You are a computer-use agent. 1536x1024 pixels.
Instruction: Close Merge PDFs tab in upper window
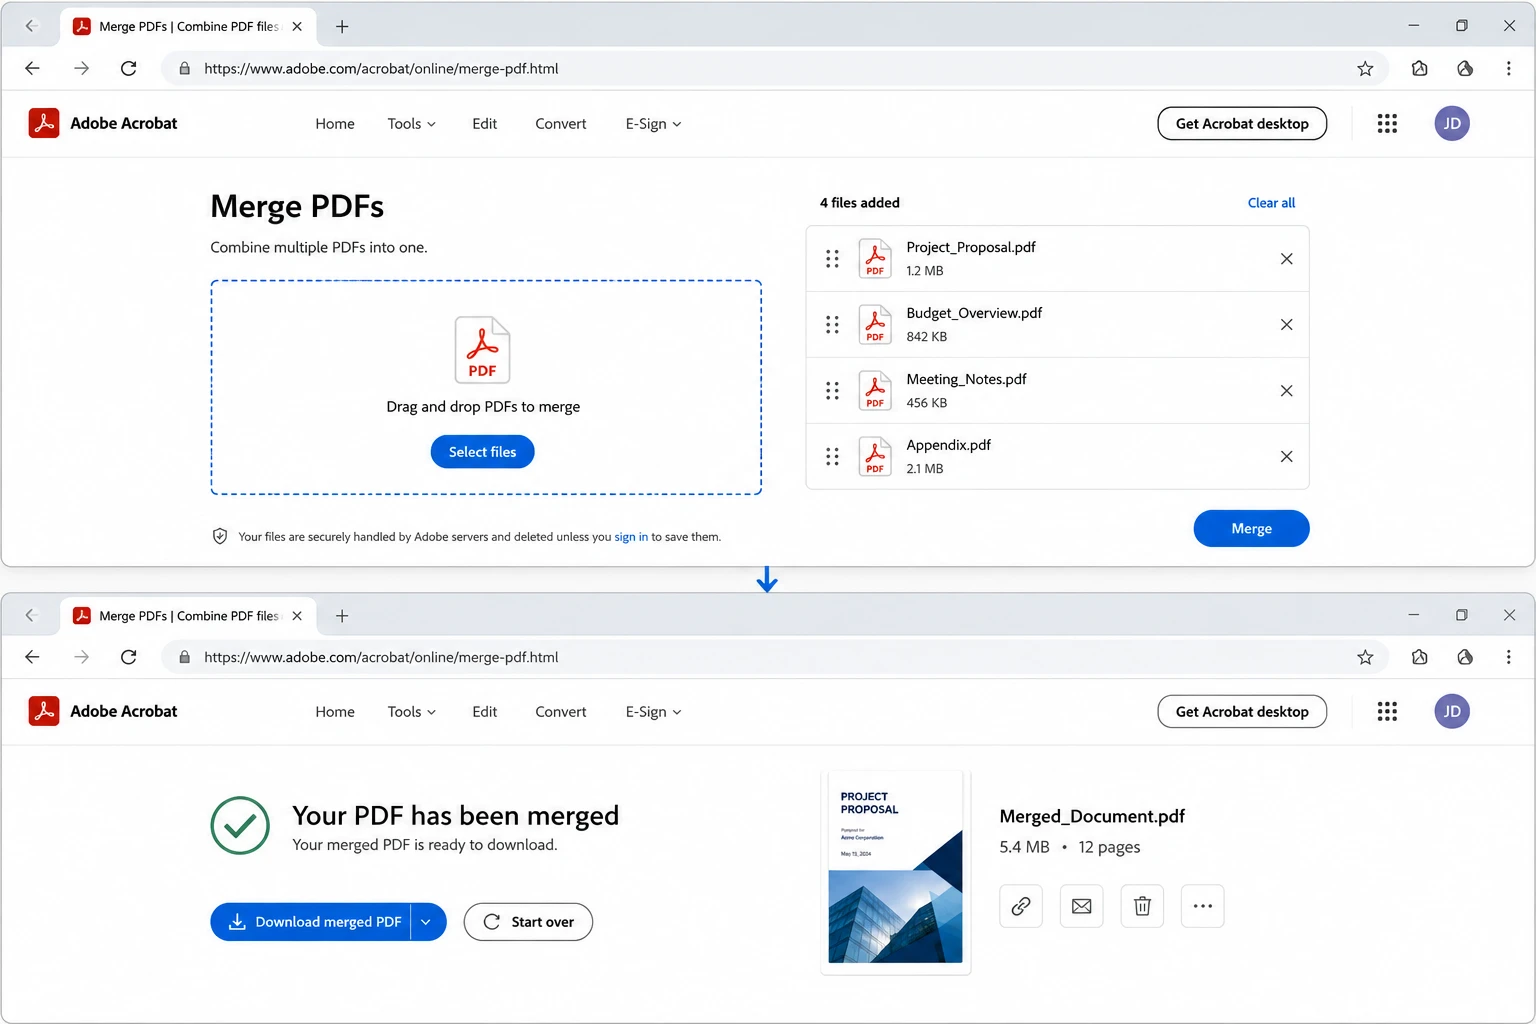tap(297, 27)
